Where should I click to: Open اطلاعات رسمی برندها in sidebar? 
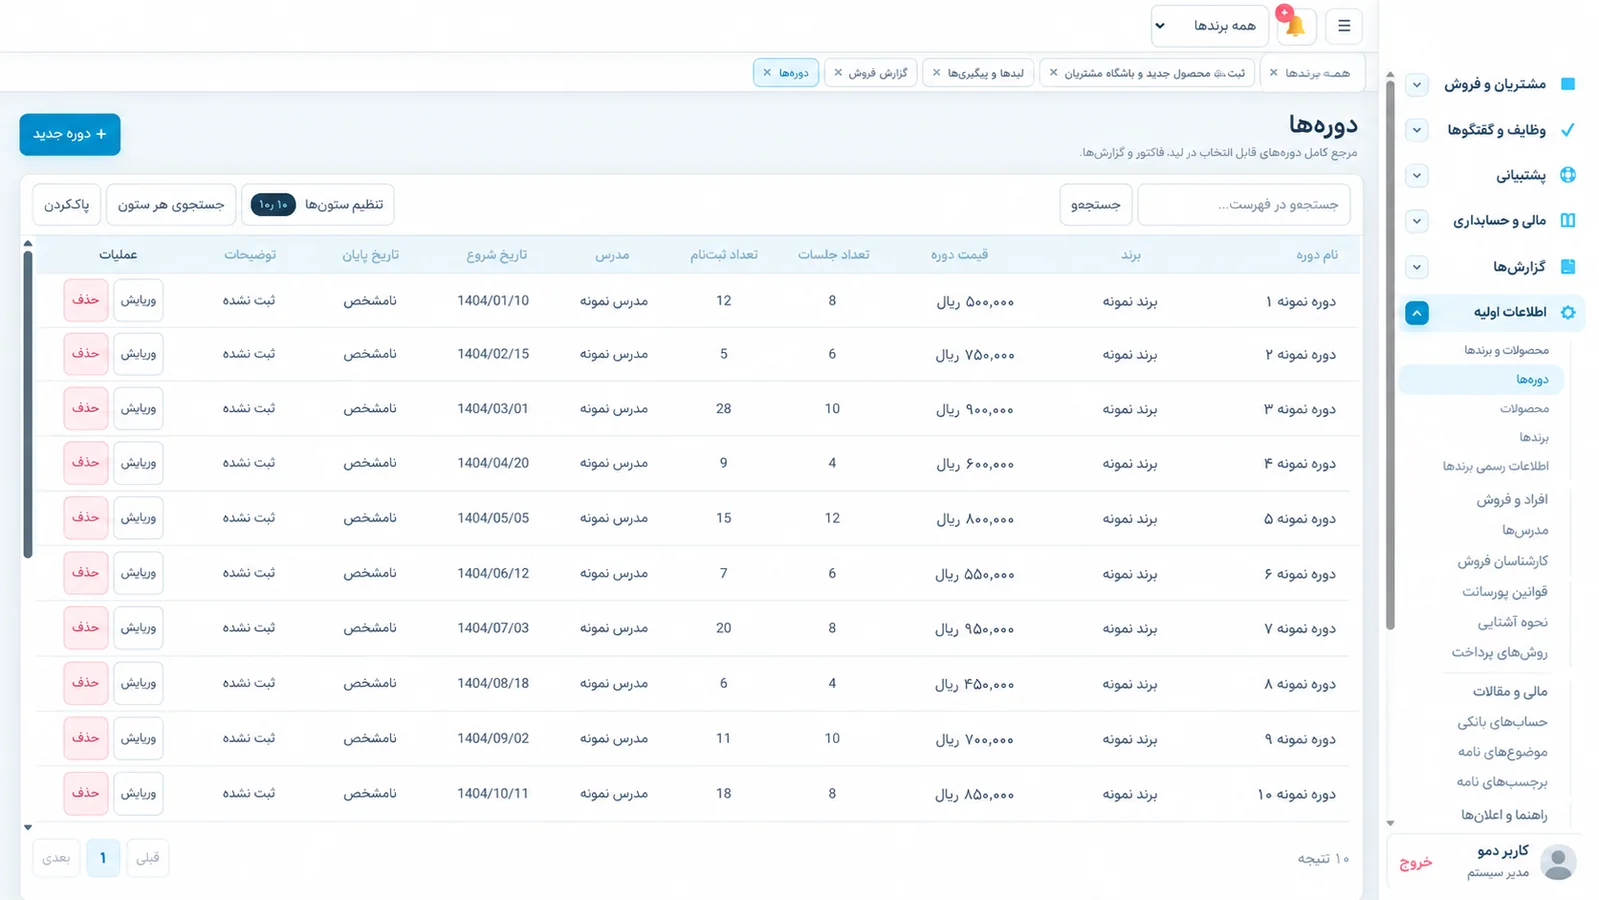tap(1495, 467)
